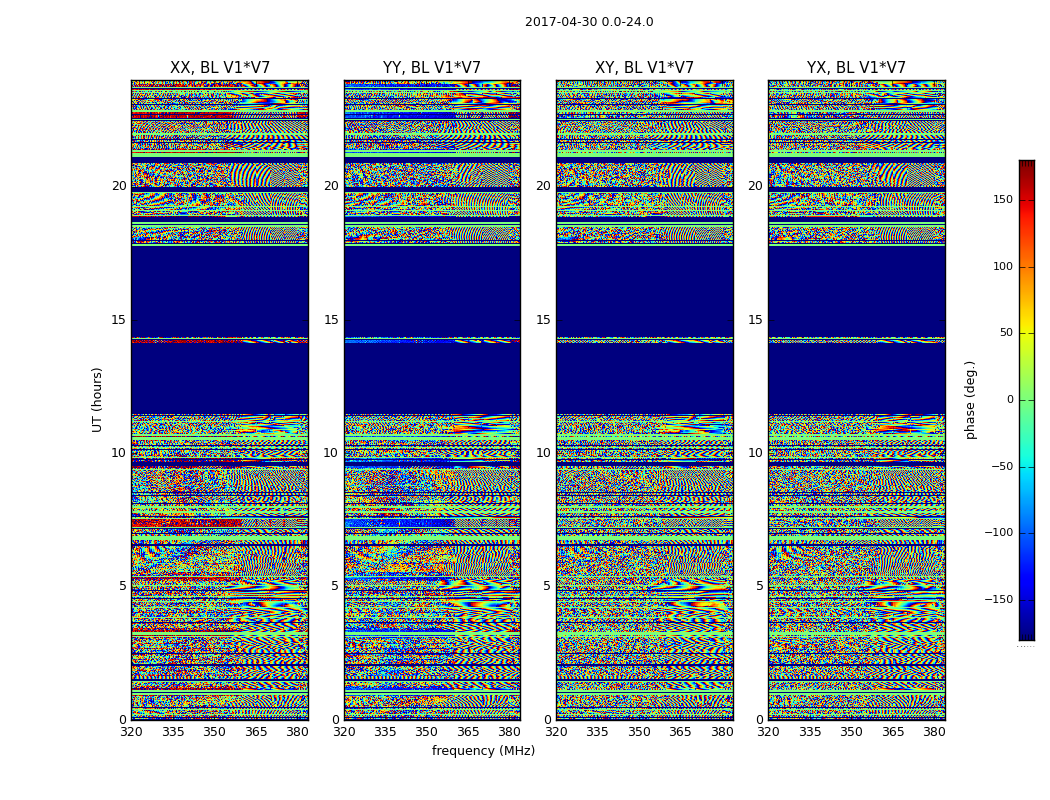This screenshot has width=1050, height=800.
Task: Click the YX phase waterfall plot
Action: coord(856,400)
